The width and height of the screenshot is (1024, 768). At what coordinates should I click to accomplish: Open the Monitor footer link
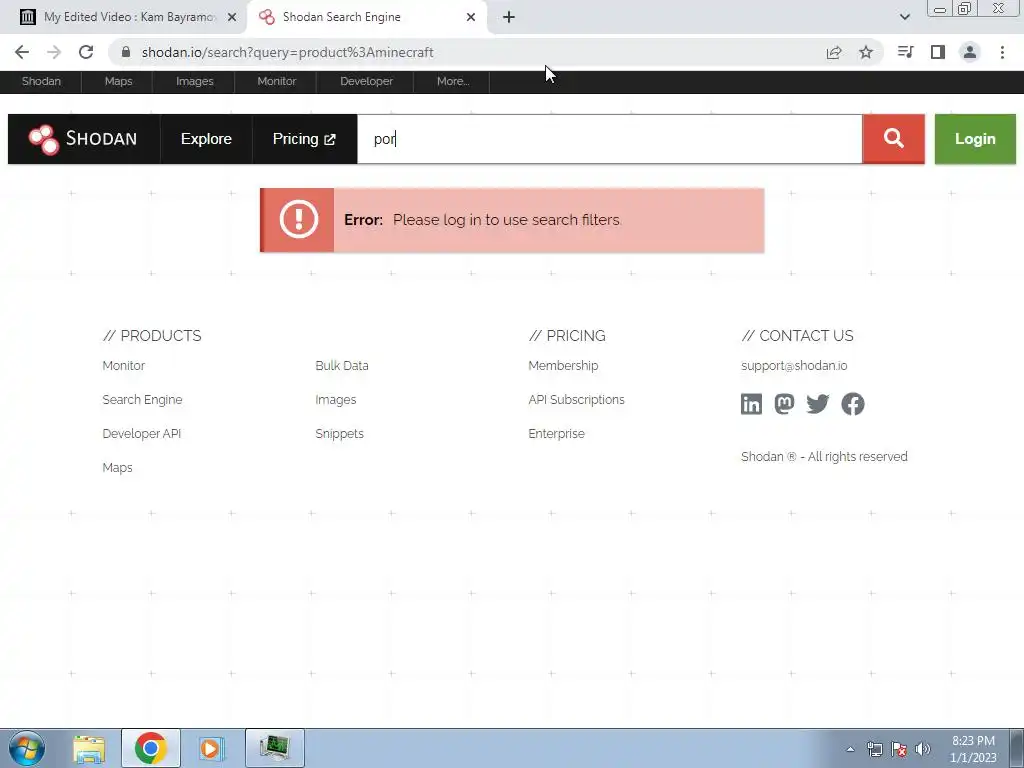(123, 366)
